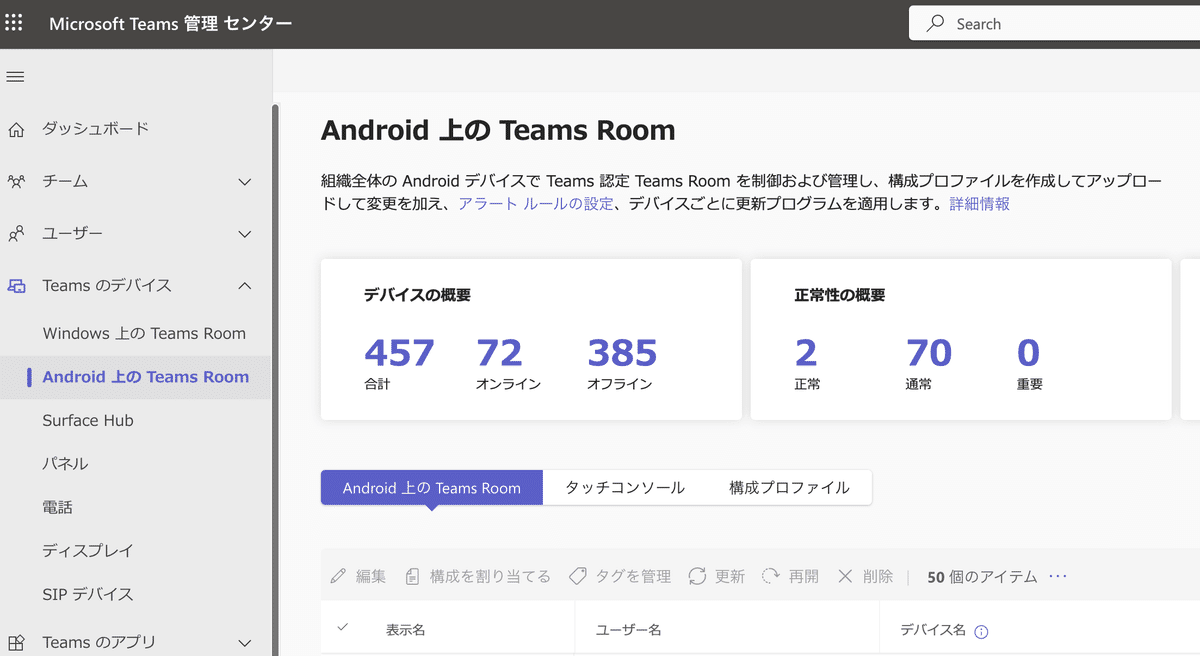Click the タグを管理 button label
The height and width of the screenshot is (656, 1200).
point(633,576)
